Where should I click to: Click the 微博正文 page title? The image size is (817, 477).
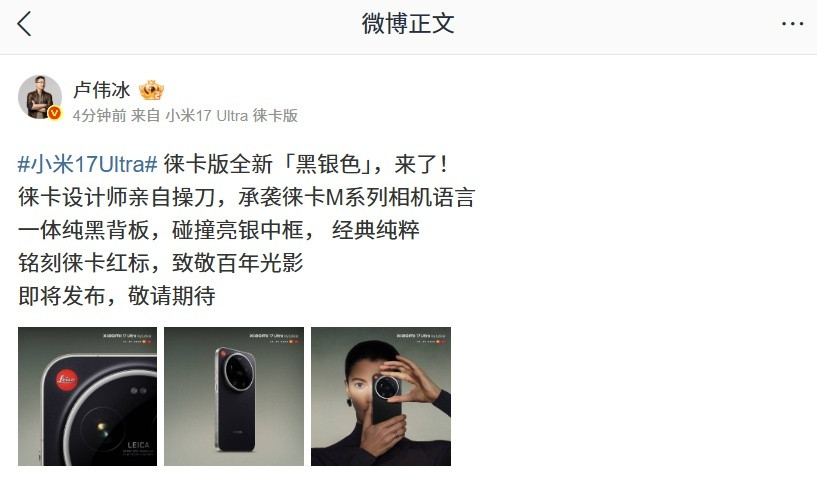(408, 24)
